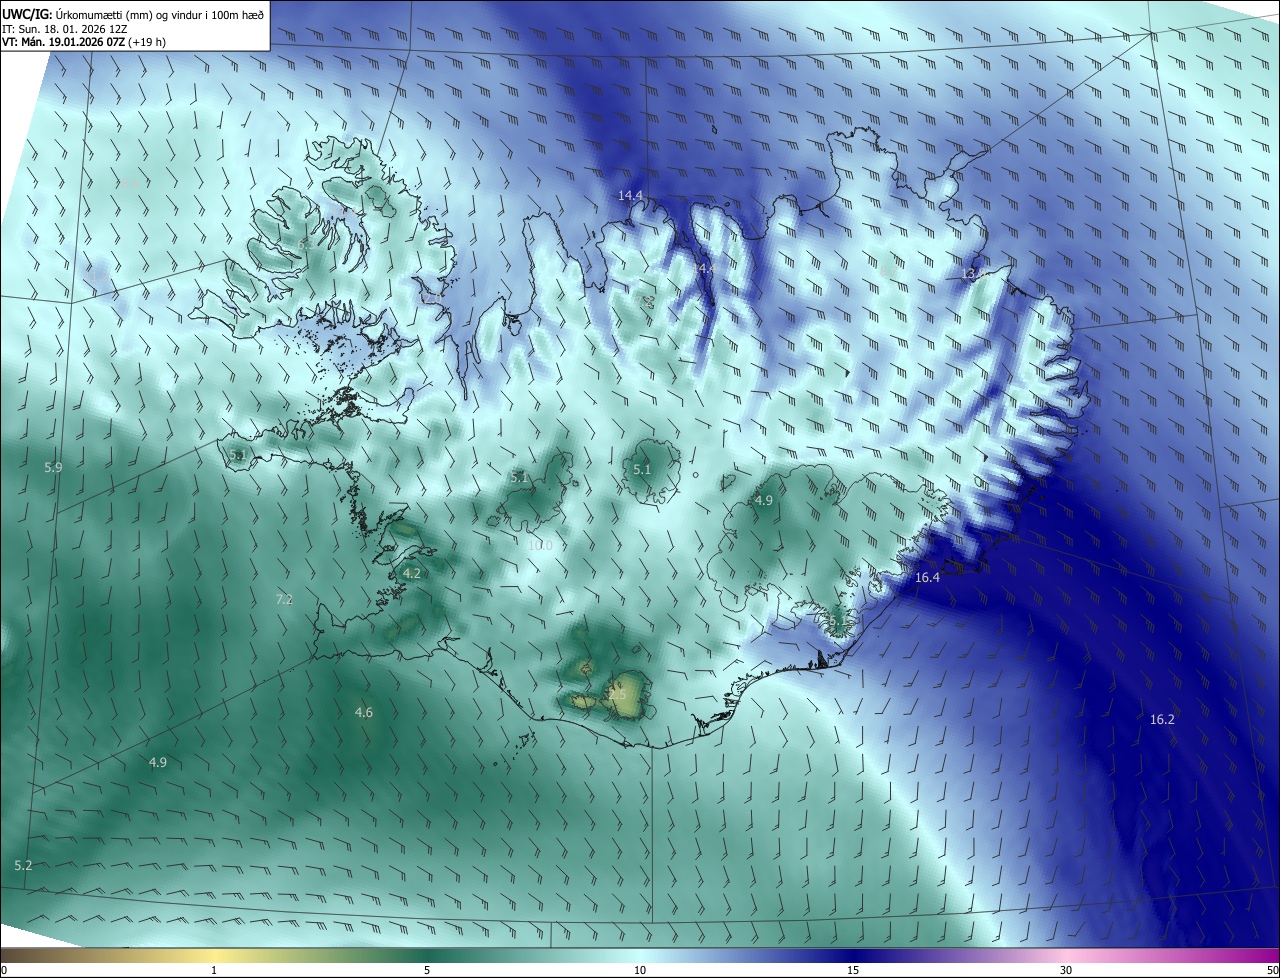1280x978 pixels.
Task: Click the 2.5 value label on the yellow patch
Action: click(617, 694)
